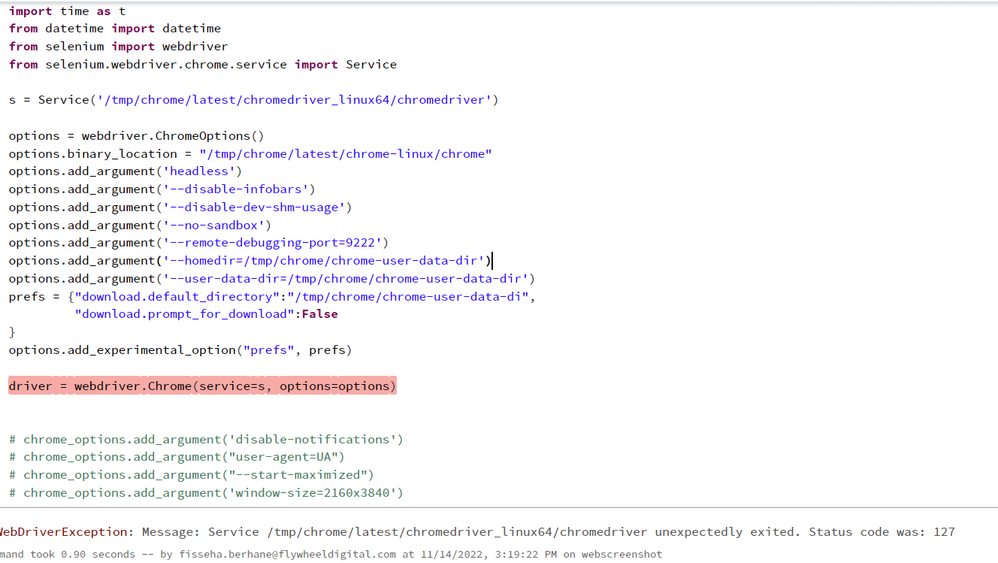Place cursor in the '--homedir' argument line

tap(250, 261)
